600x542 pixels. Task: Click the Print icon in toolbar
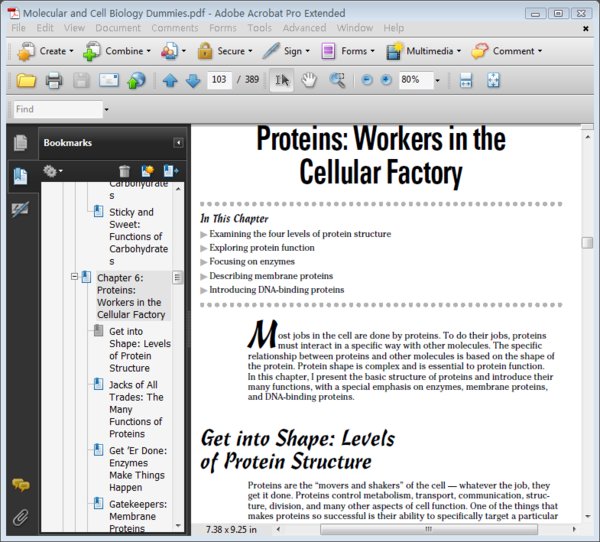(x=54, y=80)
